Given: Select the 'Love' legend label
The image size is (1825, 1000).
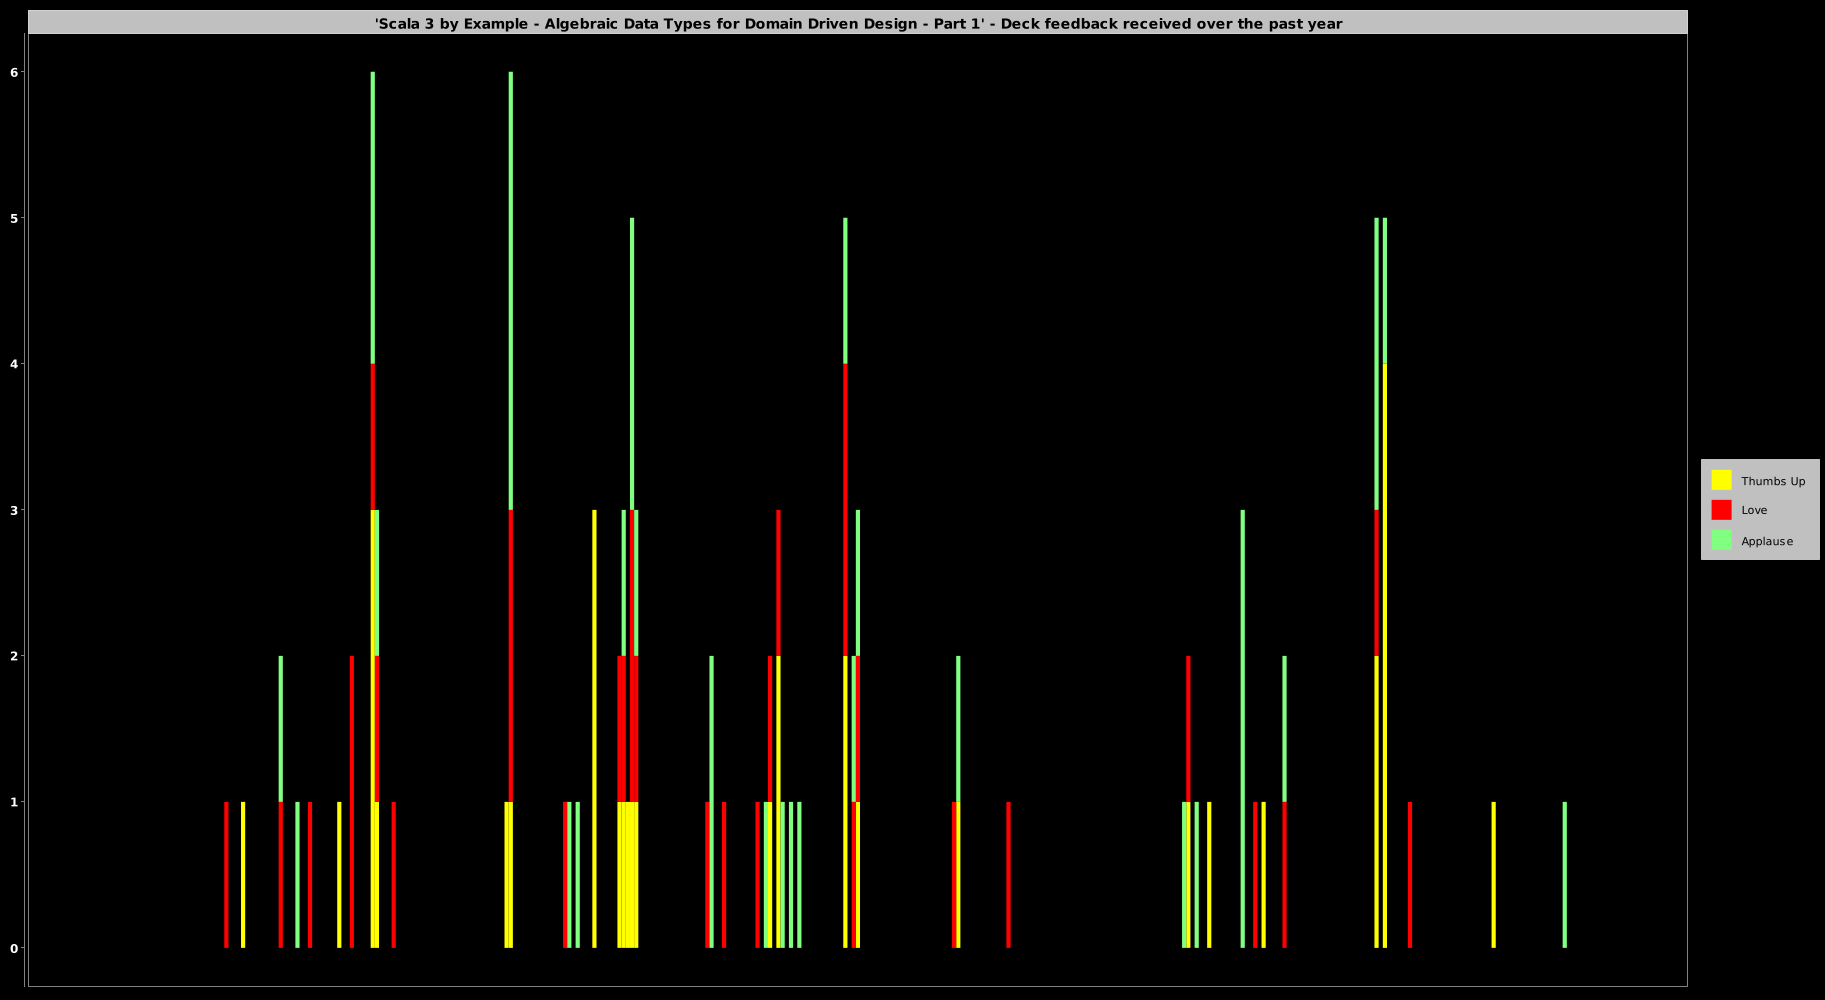Looking at the screenshot, I should click(1754, 510).
